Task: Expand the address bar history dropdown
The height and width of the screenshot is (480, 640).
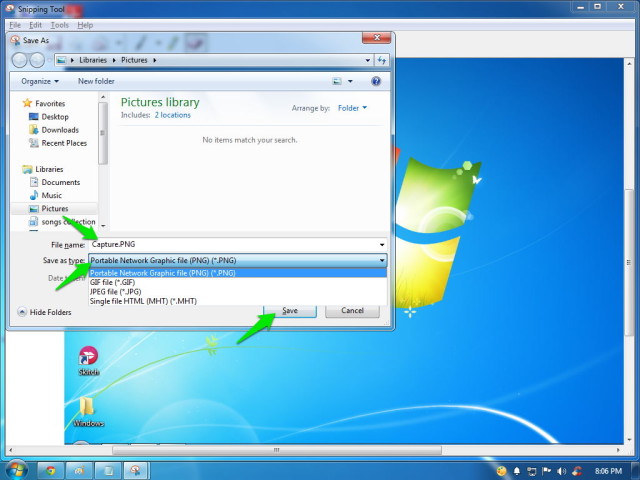Action: pos(368,60)
